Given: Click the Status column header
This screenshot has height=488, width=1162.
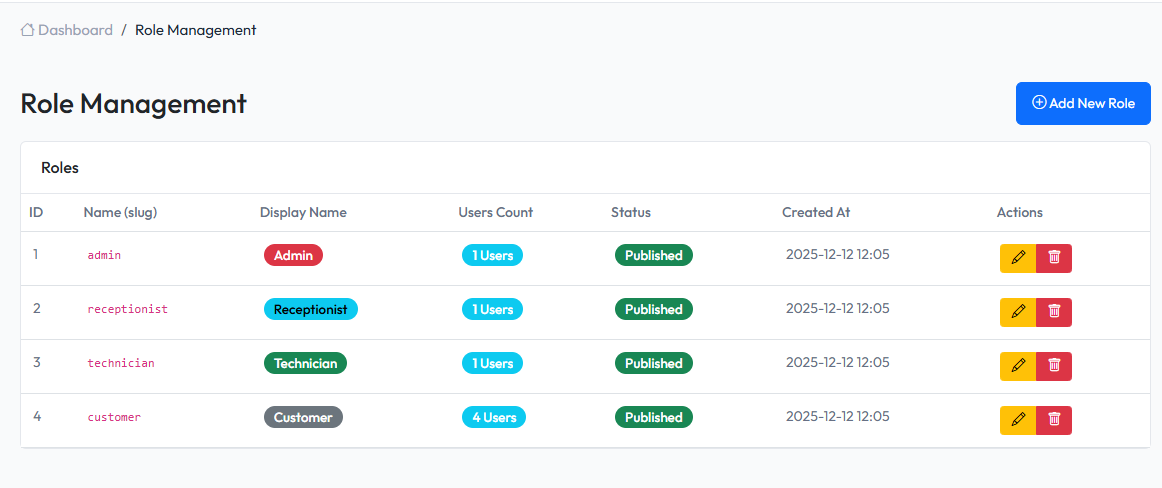Looking at the screenshot, I should click(x=630, y=212).
